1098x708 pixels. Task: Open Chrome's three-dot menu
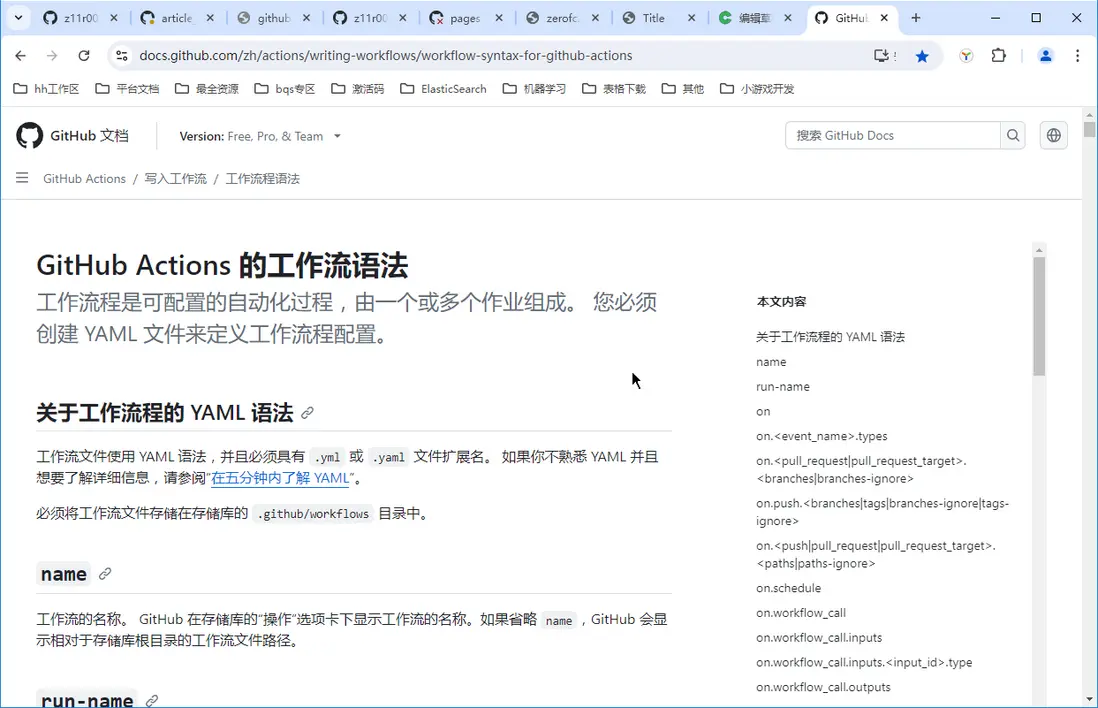[x=1077, y=56]
